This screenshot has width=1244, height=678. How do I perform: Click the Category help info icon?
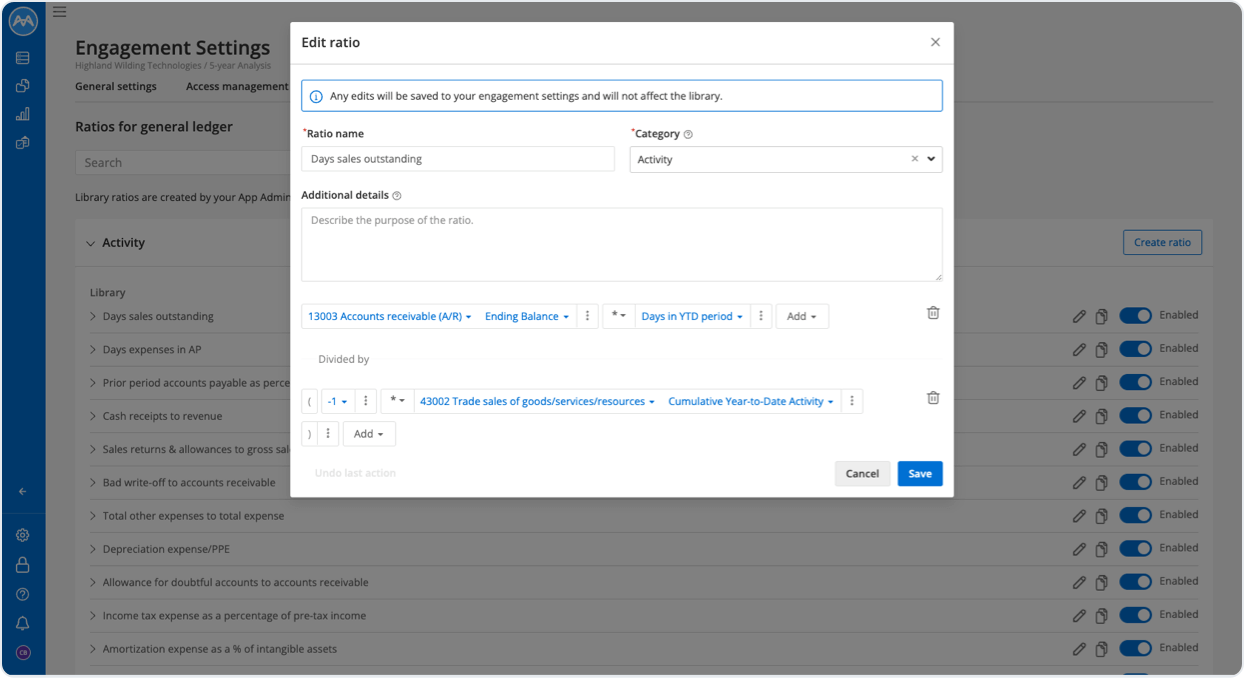(x=688, y=134)
